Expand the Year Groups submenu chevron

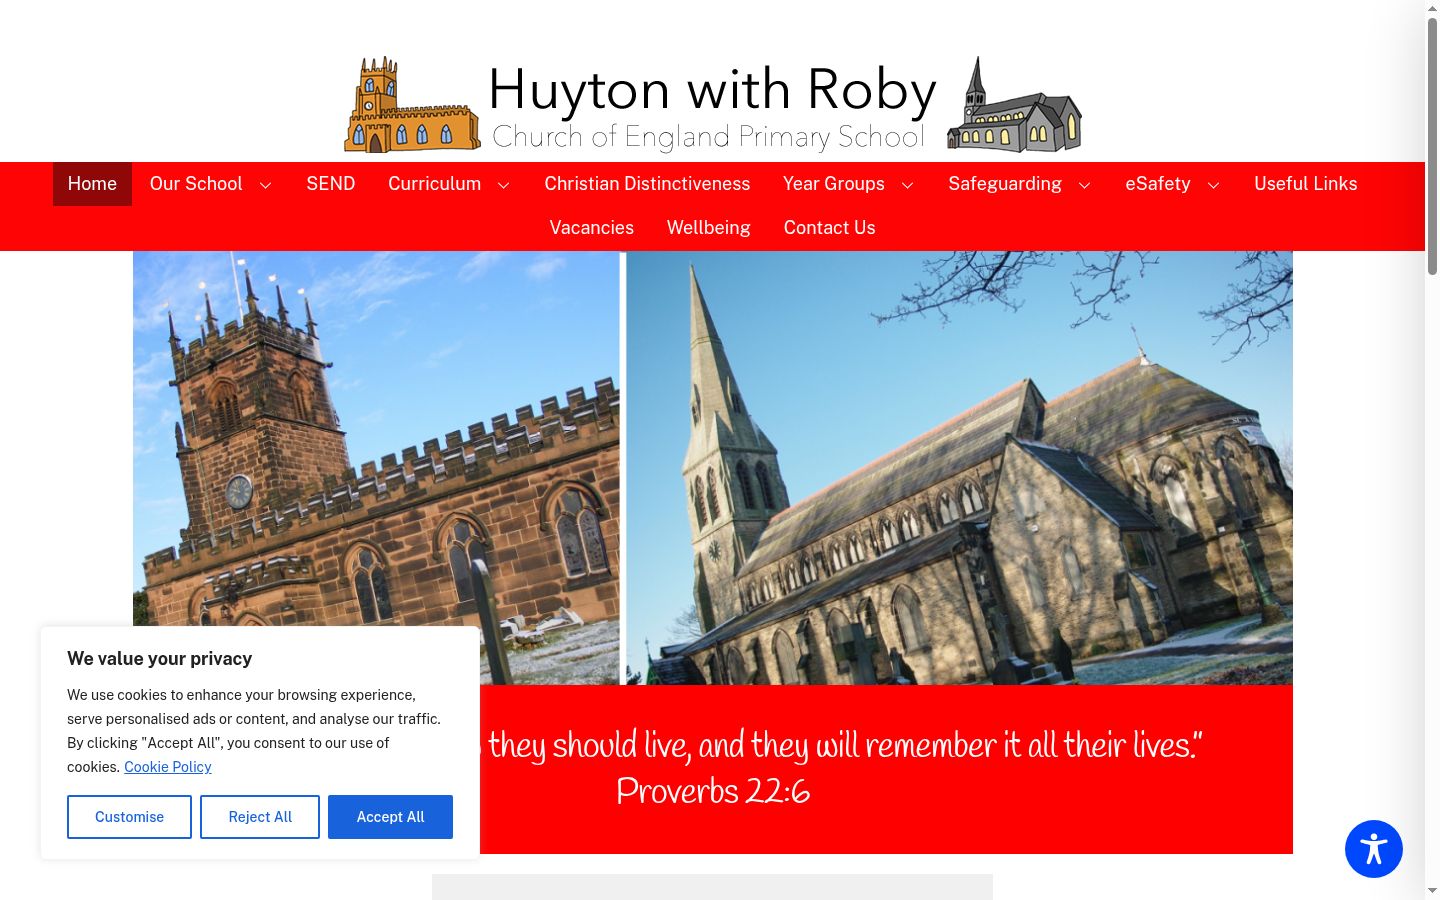(x=907, y=185)
